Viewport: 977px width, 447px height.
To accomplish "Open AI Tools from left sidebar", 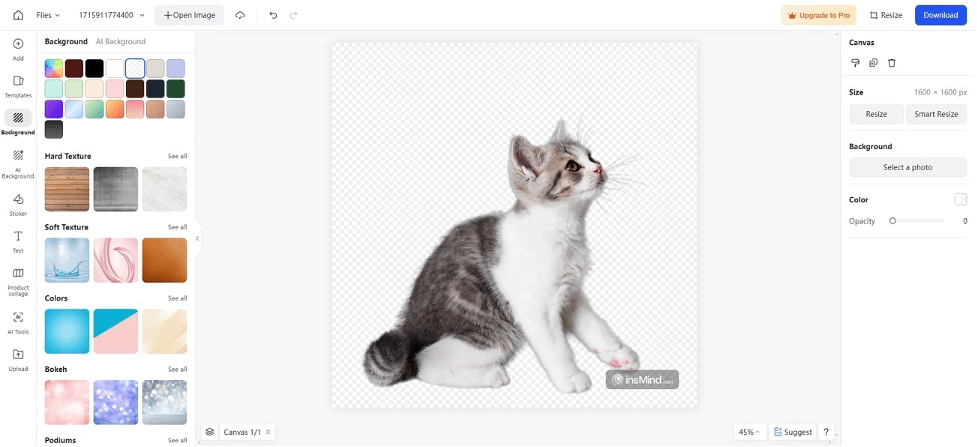I will tap(18, 321).
